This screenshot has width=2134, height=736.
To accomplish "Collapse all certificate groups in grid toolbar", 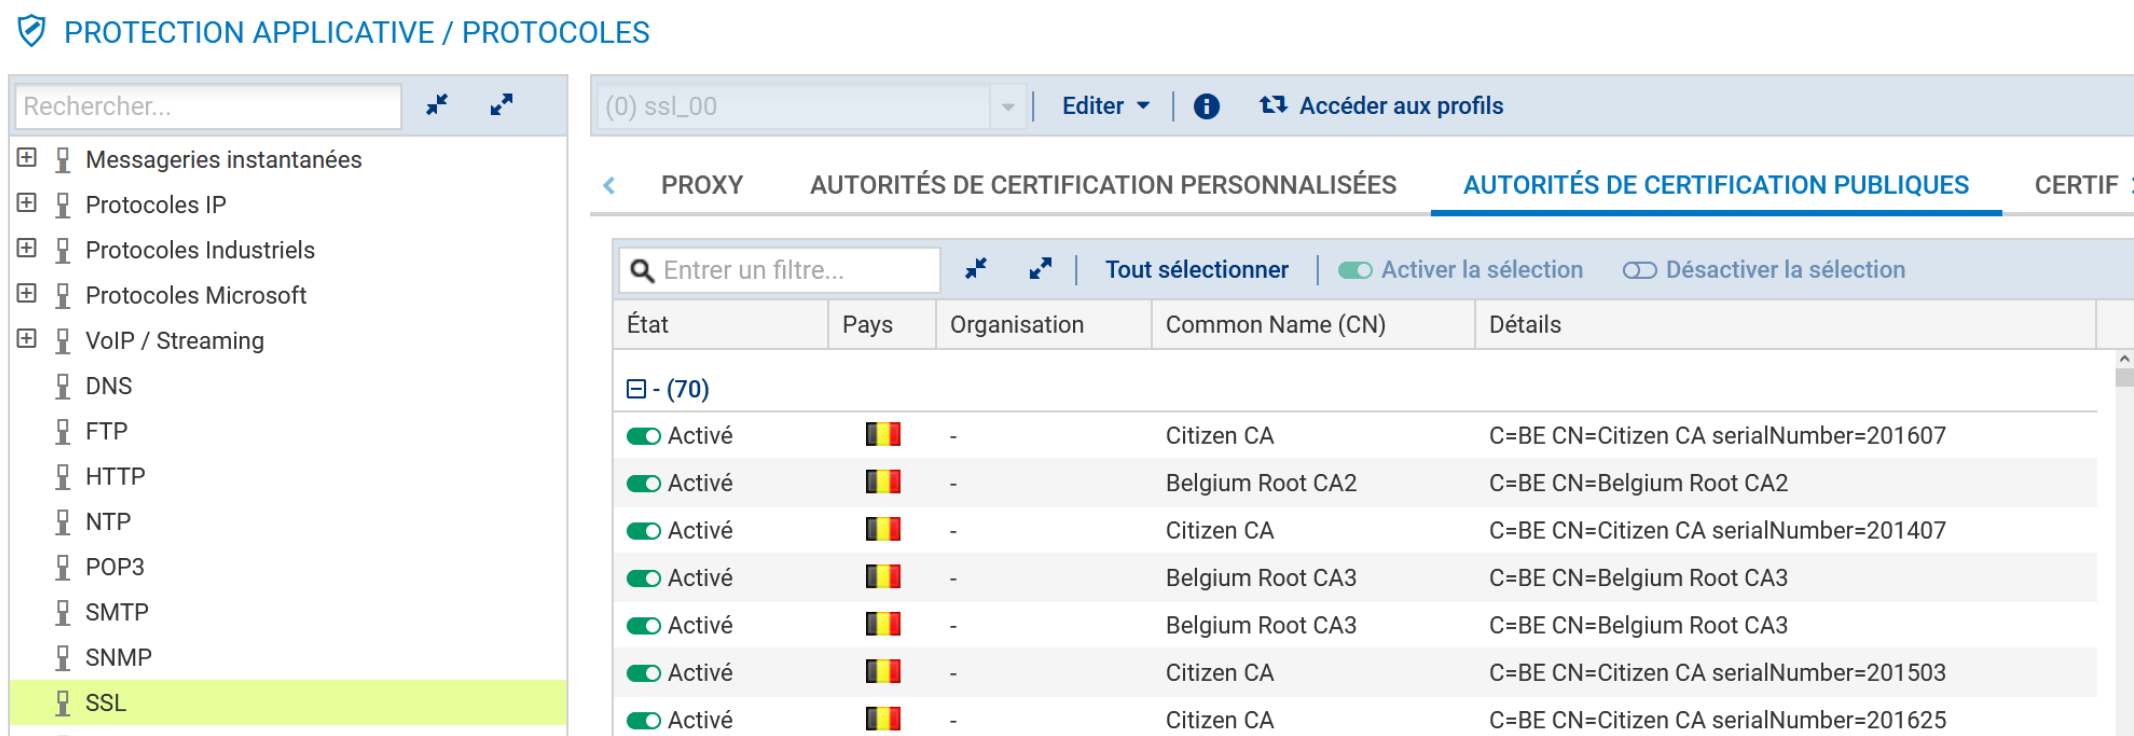I will click(975, 269).
